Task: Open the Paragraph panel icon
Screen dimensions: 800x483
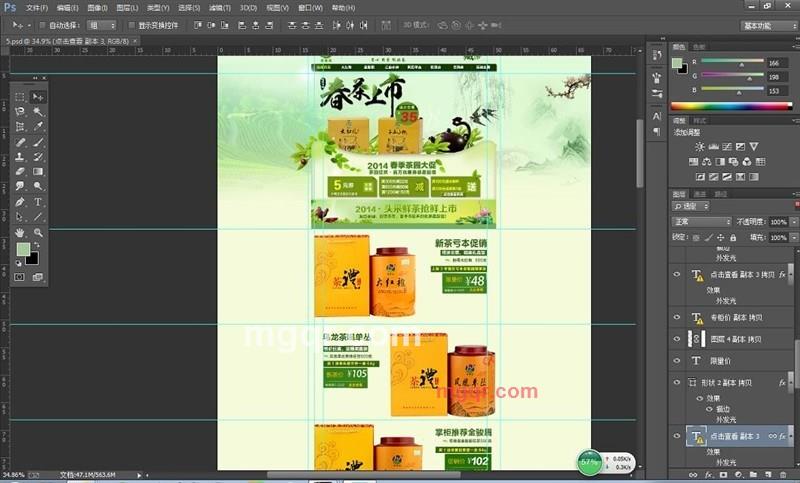Action: (657, 132)
